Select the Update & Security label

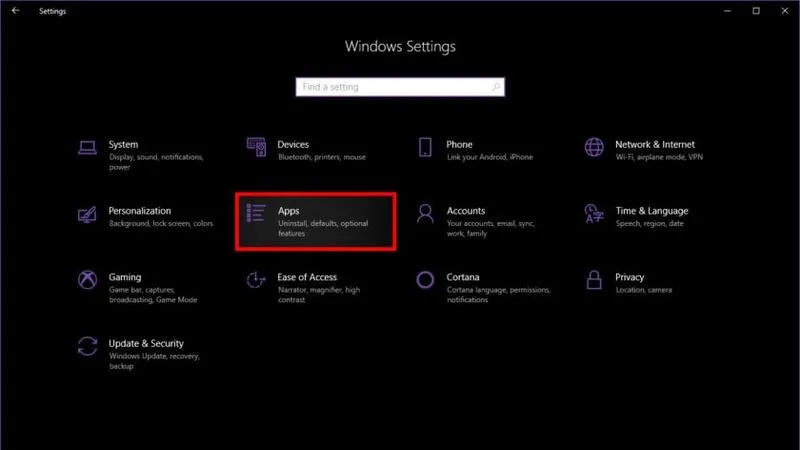pos(145,343)
